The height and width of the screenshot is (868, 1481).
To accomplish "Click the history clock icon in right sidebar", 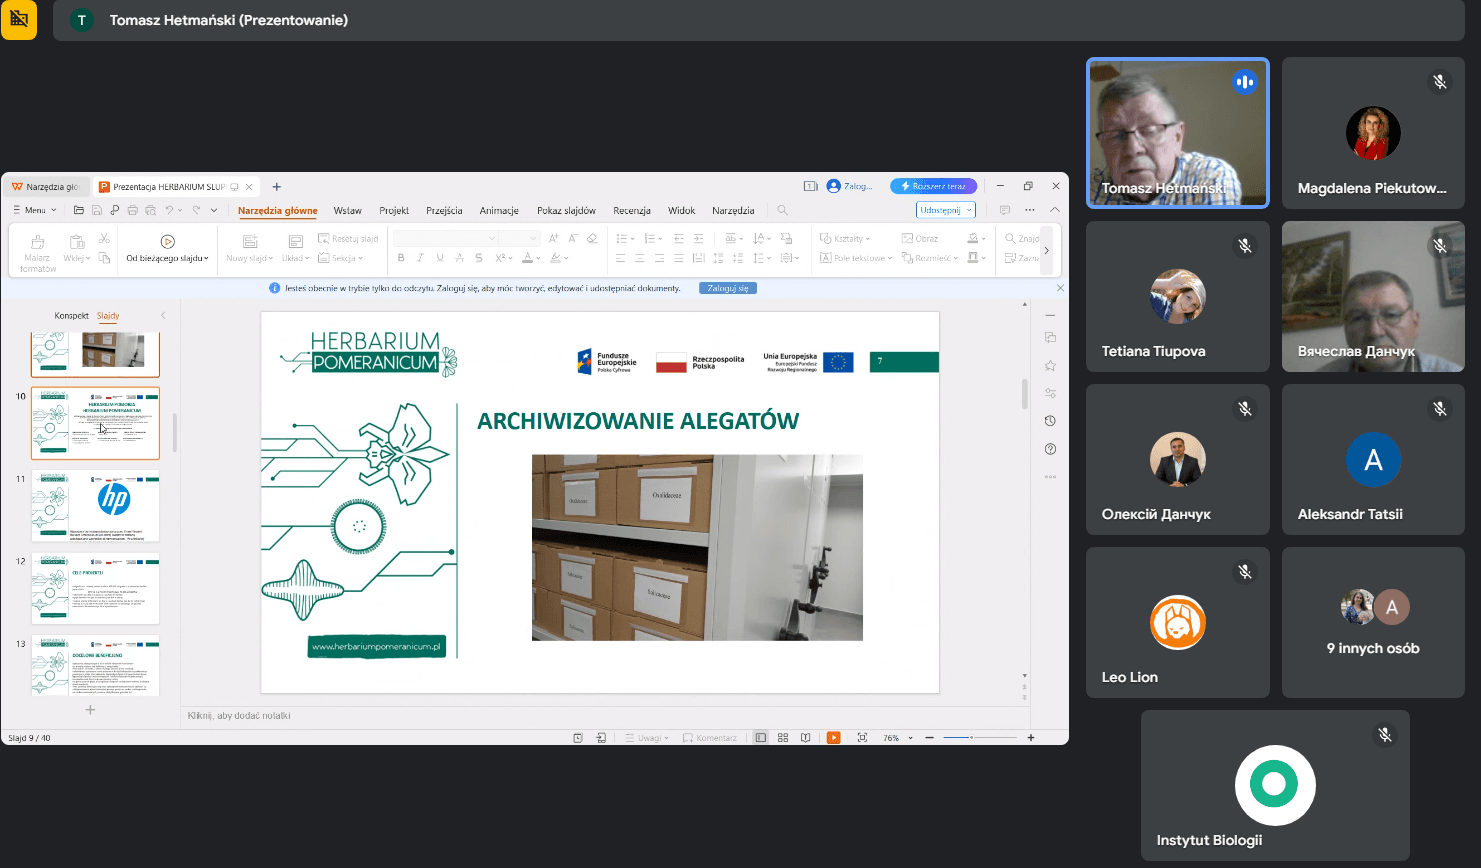I will click(x=1050, y=421).
